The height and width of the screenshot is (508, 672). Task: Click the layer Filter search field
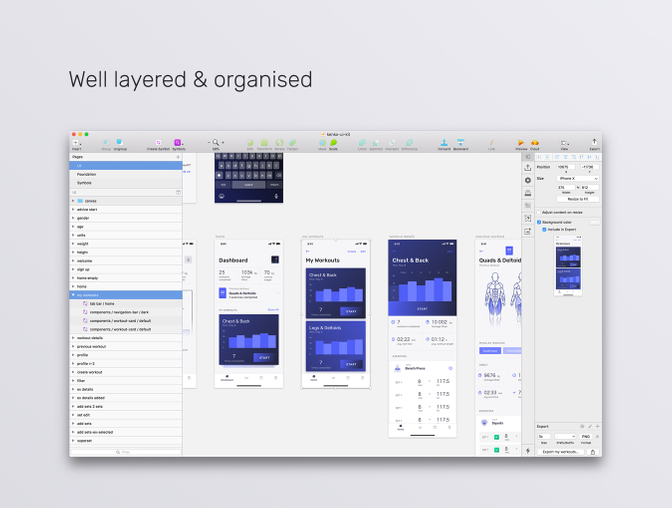[126, 452]
